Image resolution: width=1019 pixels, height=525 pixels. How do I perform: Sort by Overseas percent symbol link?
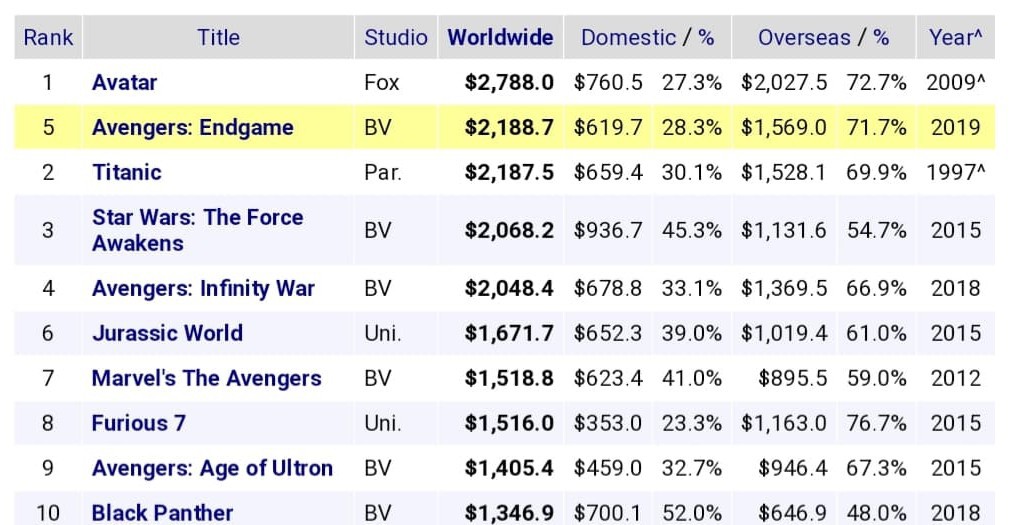point(881,38)
